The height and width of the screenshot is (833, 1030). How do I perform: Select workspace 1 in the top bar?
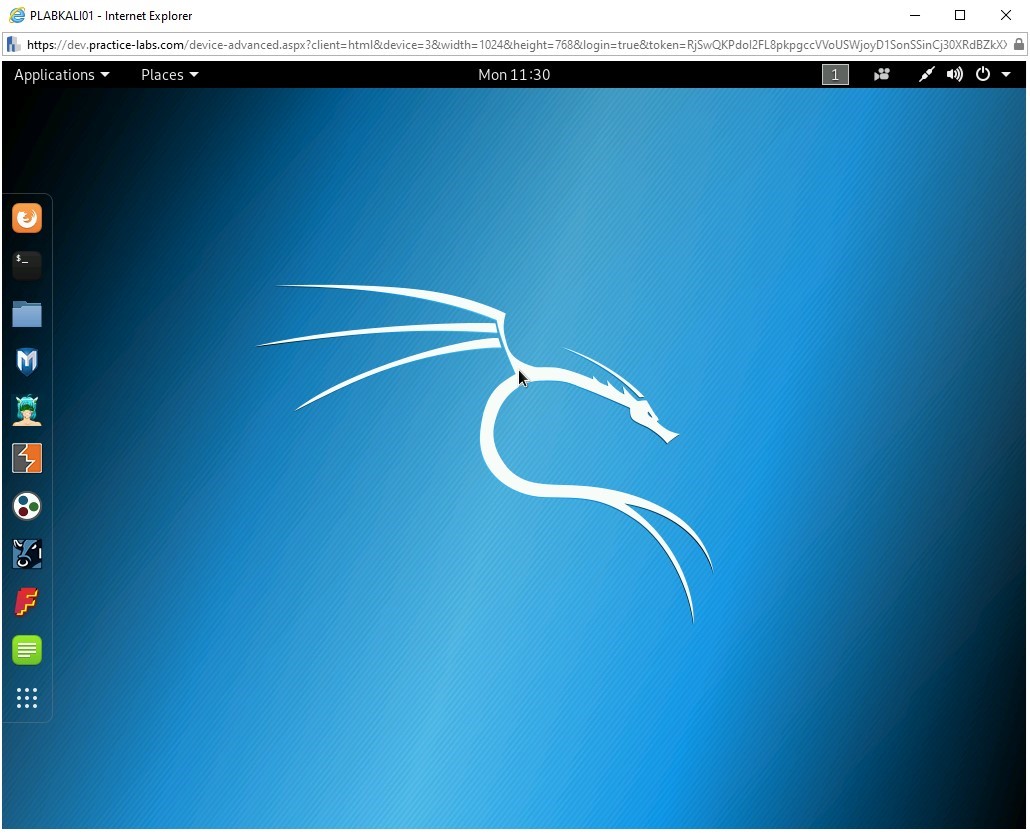point(835,74)
